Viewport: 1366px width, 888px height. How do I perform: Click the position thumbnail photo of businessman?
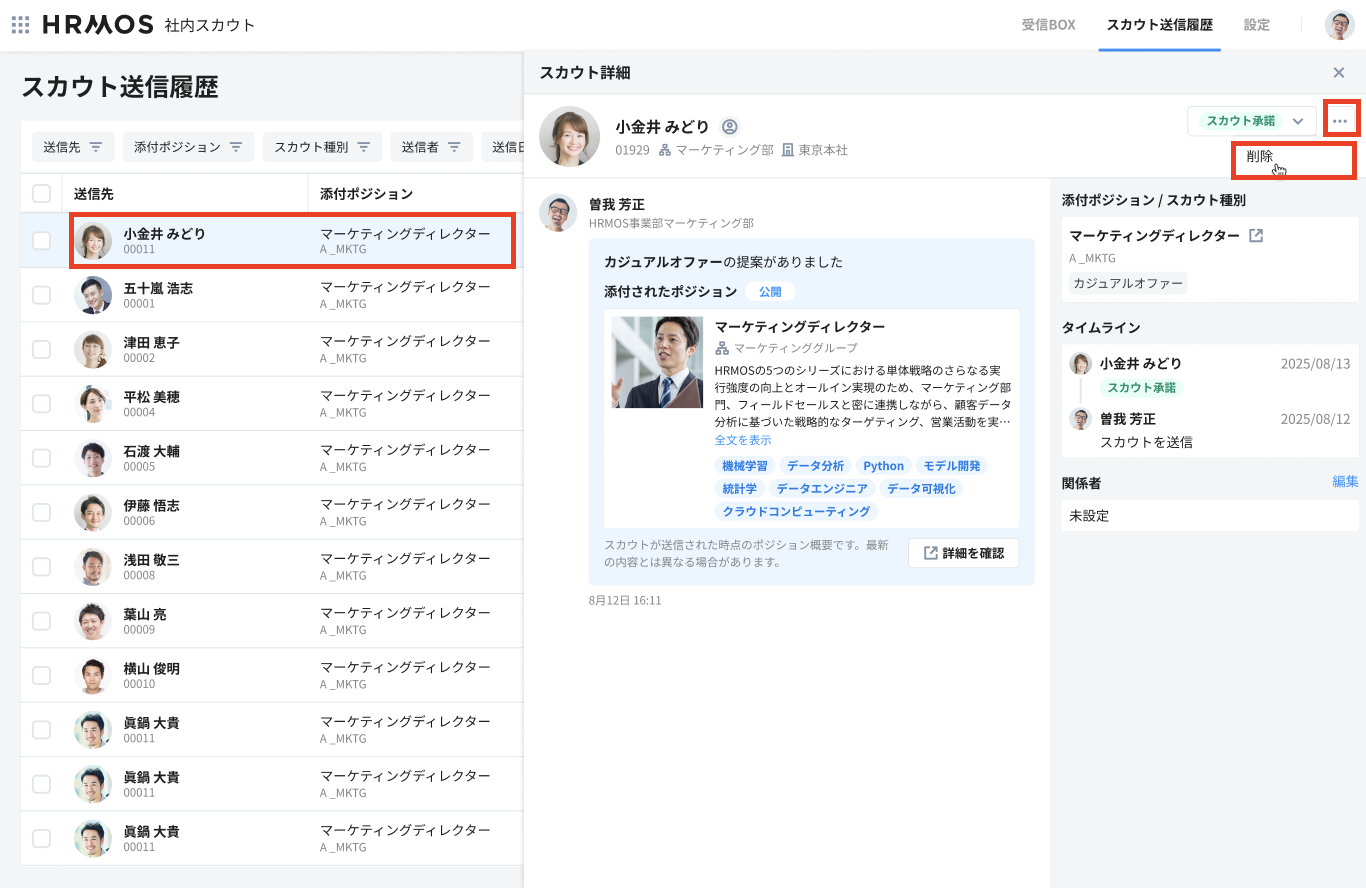(x=657, y=362)
